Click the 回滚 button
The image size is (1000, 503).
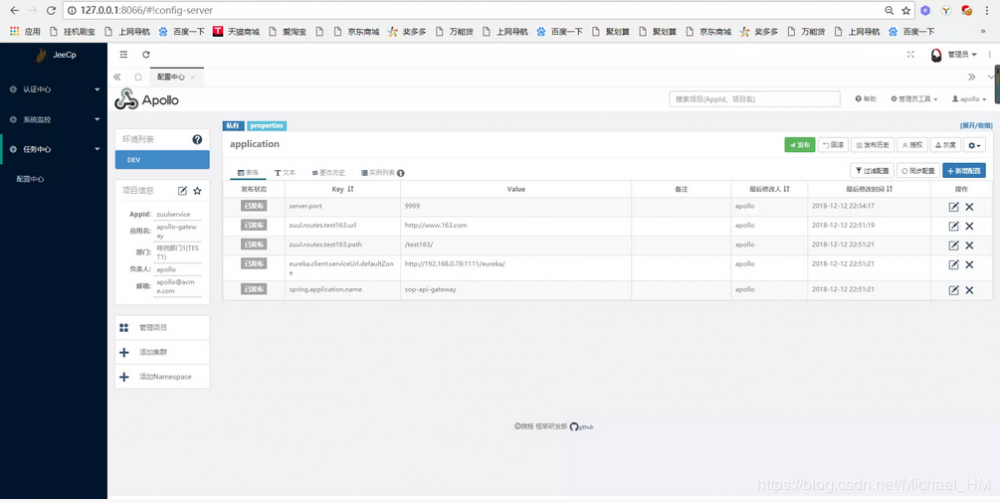pyautogui.click(x=833, y=145)
